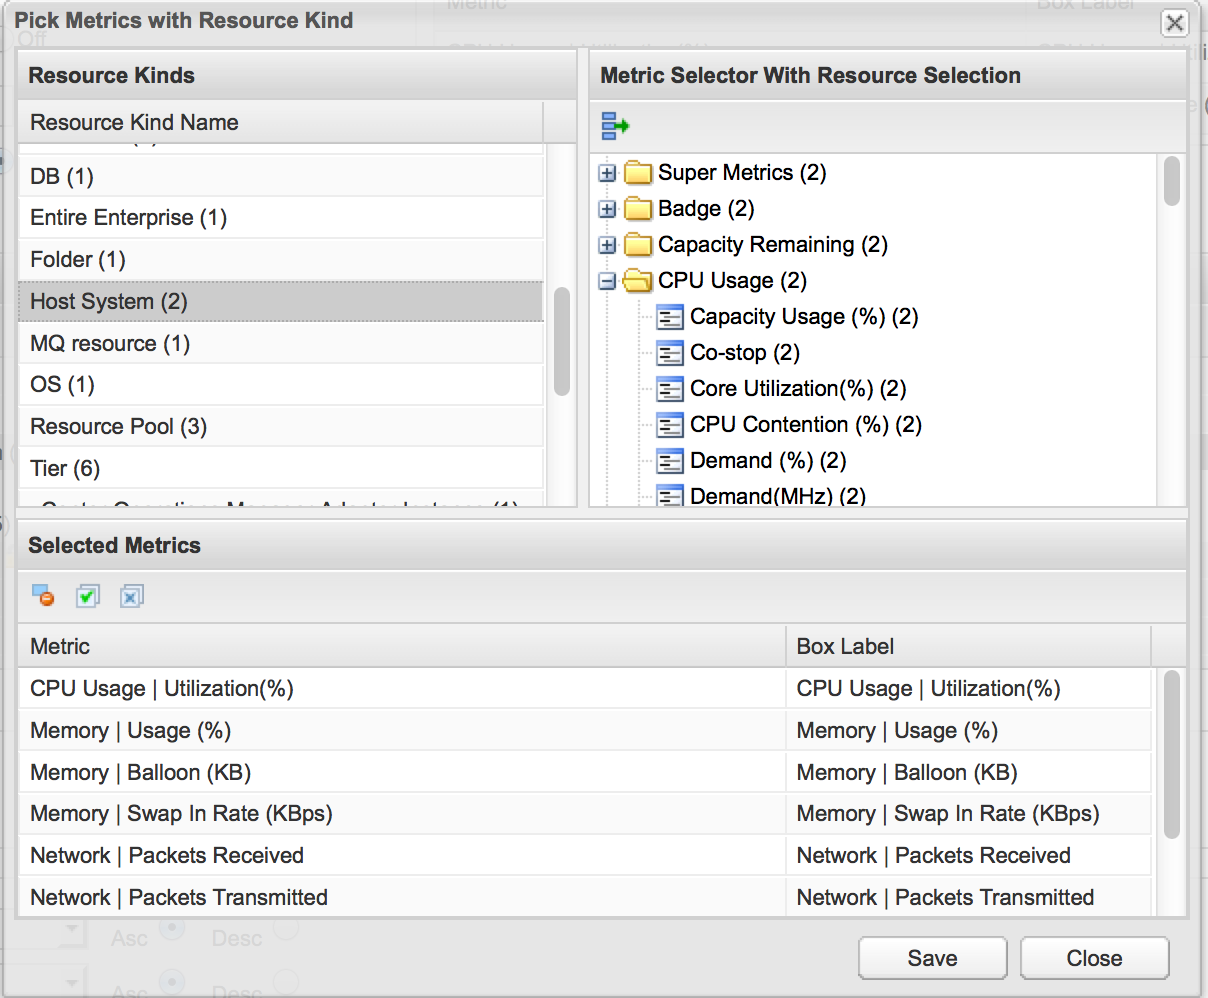
Task: Select the CPU Contention (%) metric icon
Action: click(670, 424)
